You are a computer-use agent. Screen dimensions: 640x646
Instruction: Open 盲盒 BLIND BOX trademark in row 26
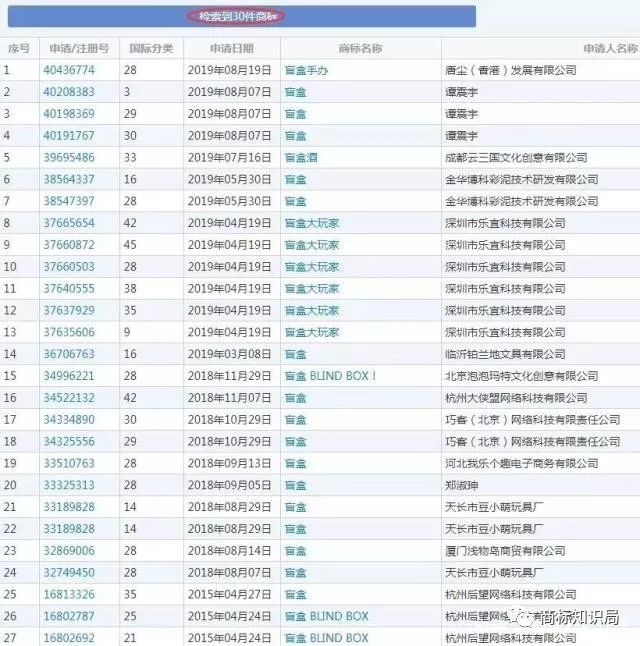[326, 616]
